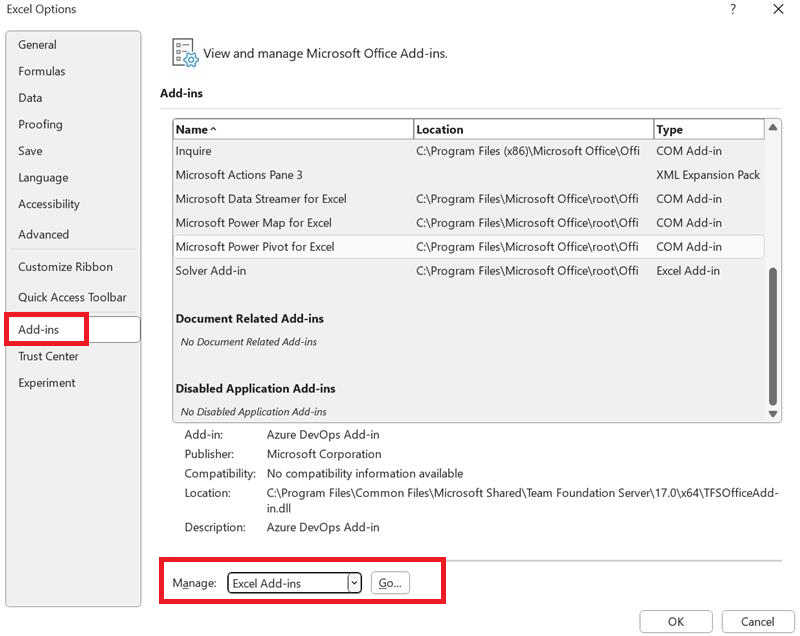The height and width of the screenshot is (636, 800).
Task: Select Add-ins in the sidebar
Action: click(73, 329)
